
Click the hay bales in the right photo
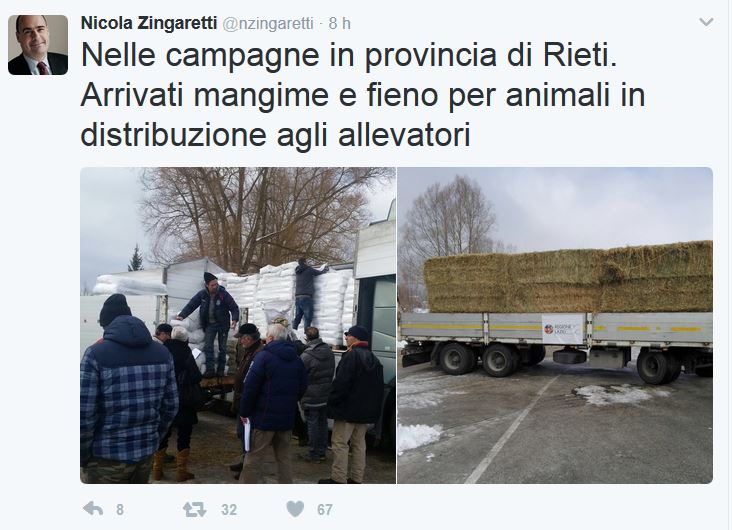(x=568, y=277)
